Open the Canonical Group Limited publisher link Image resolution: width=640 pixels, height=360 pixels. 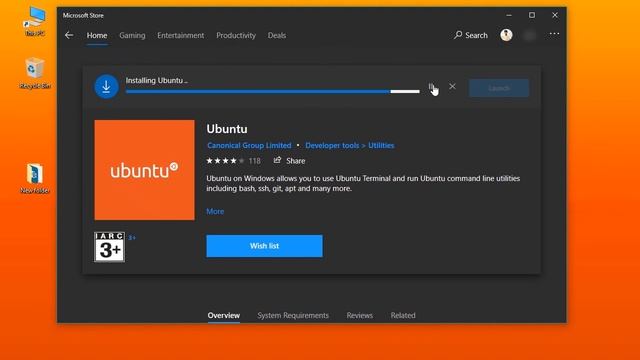coord(249,145)
